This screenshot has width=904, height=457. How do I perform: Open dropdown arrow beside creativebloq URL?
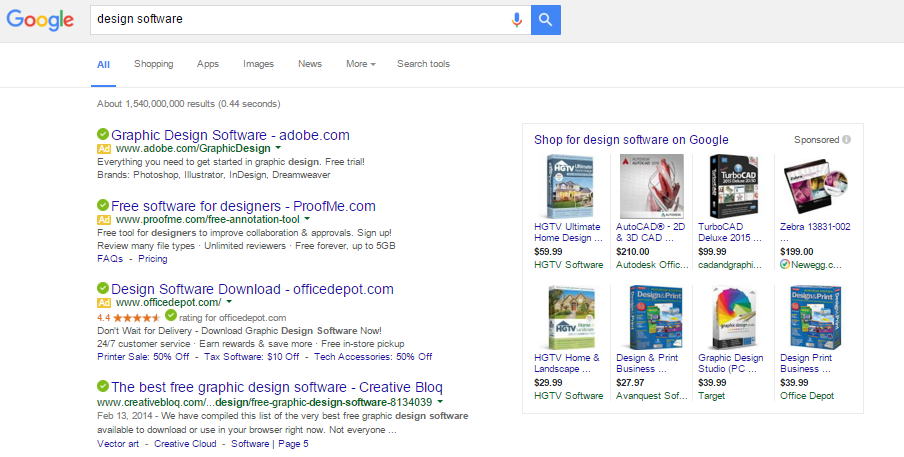[x=439, y=402]
